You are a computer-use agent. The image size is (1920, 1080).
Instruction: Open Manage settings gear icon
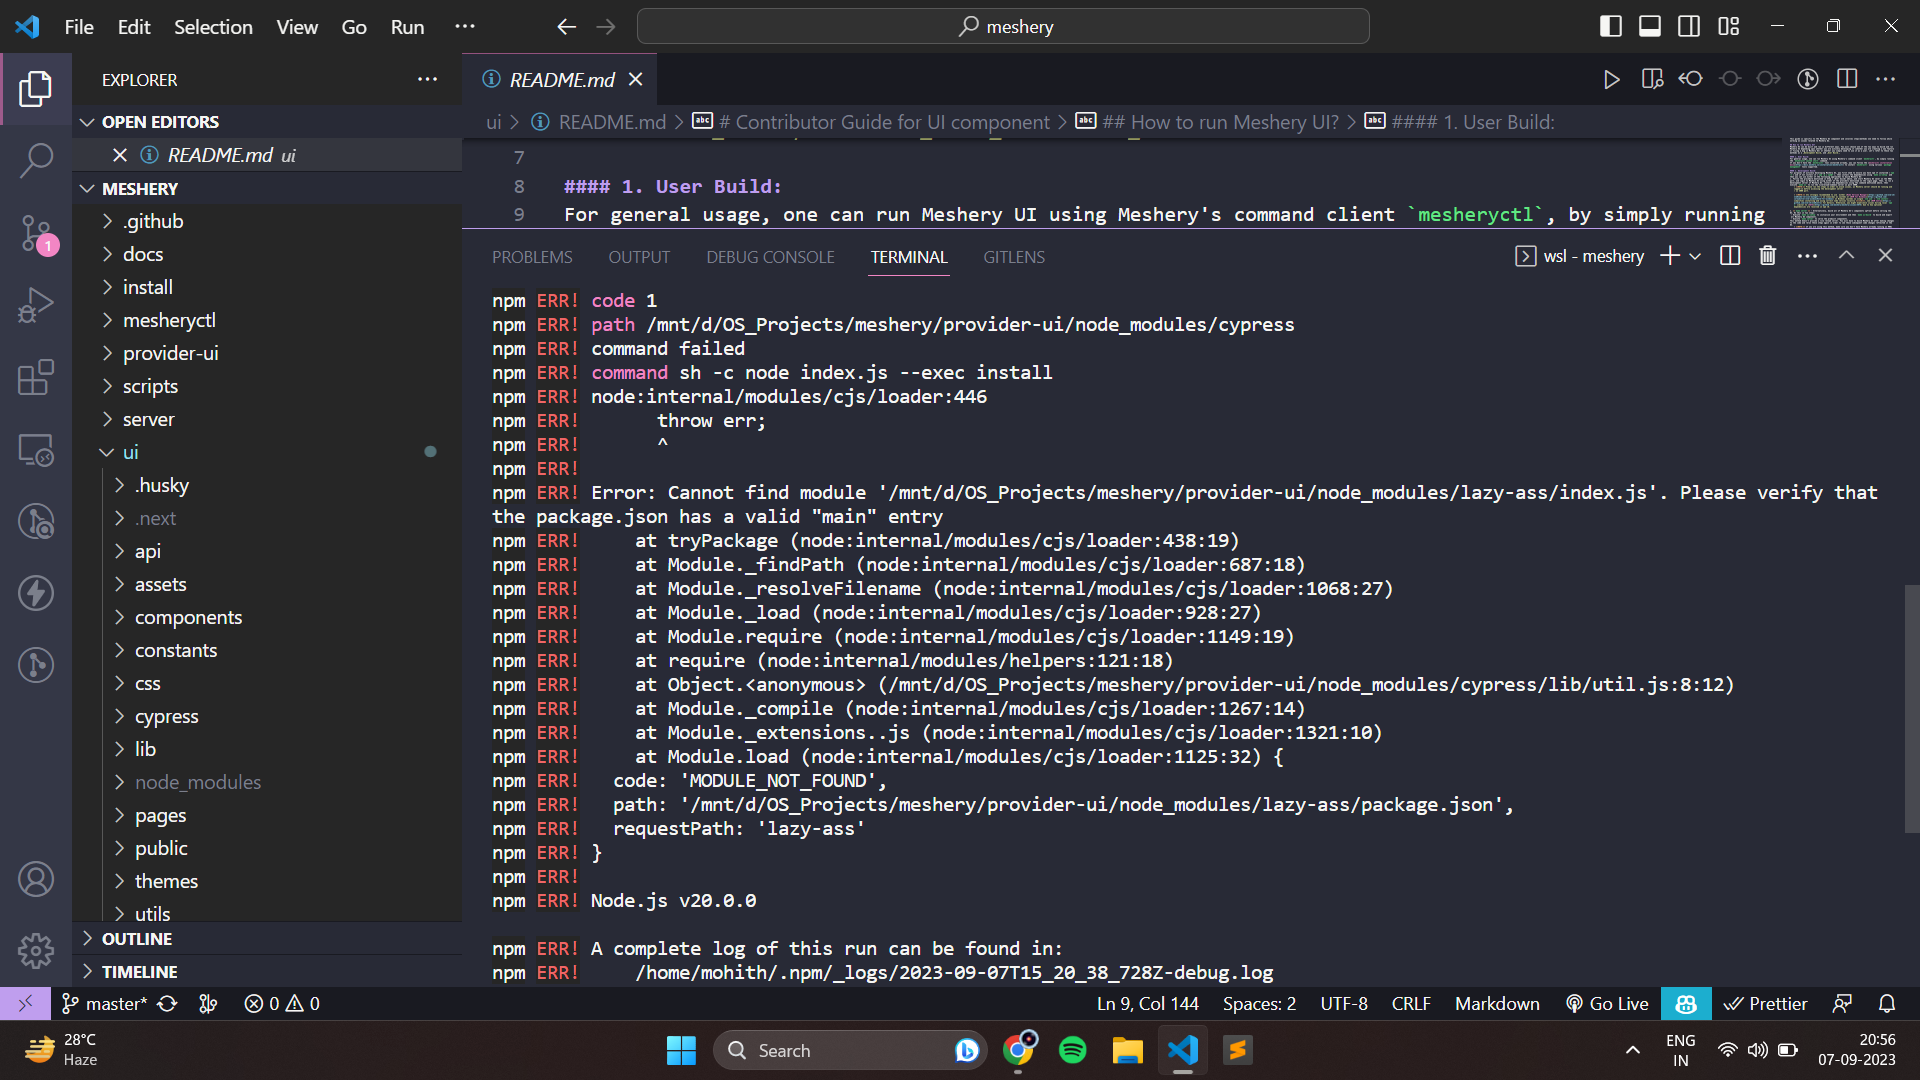pyautogui.click(x=36, y=951)
